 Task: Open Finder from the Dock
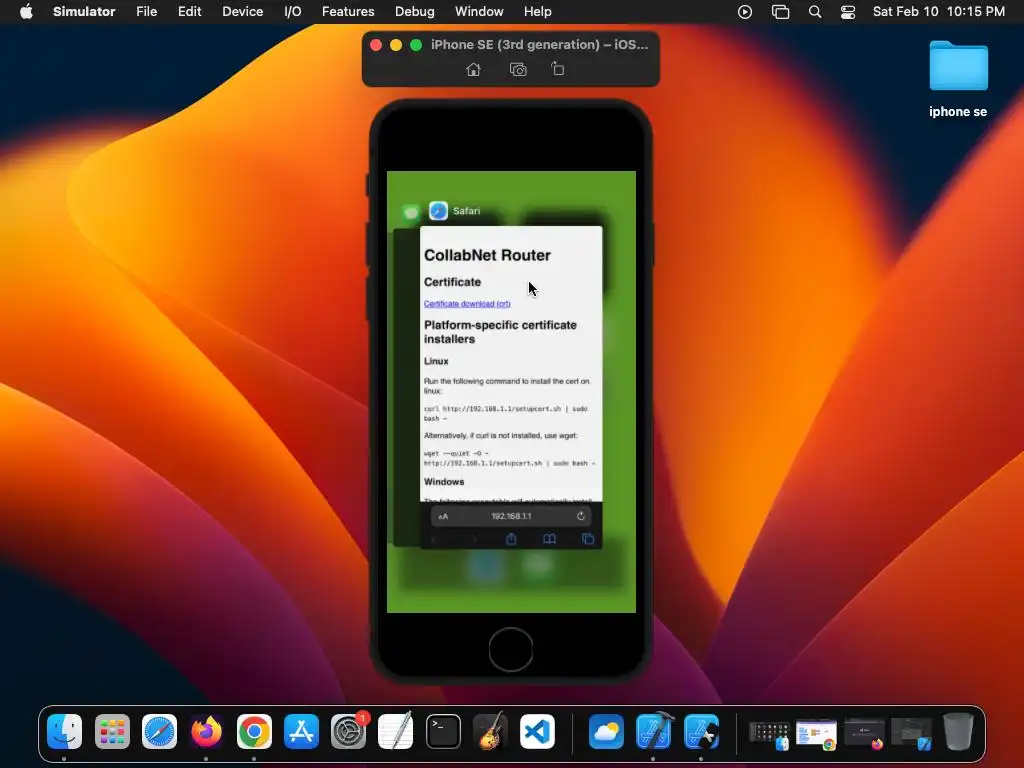point(64,731)
